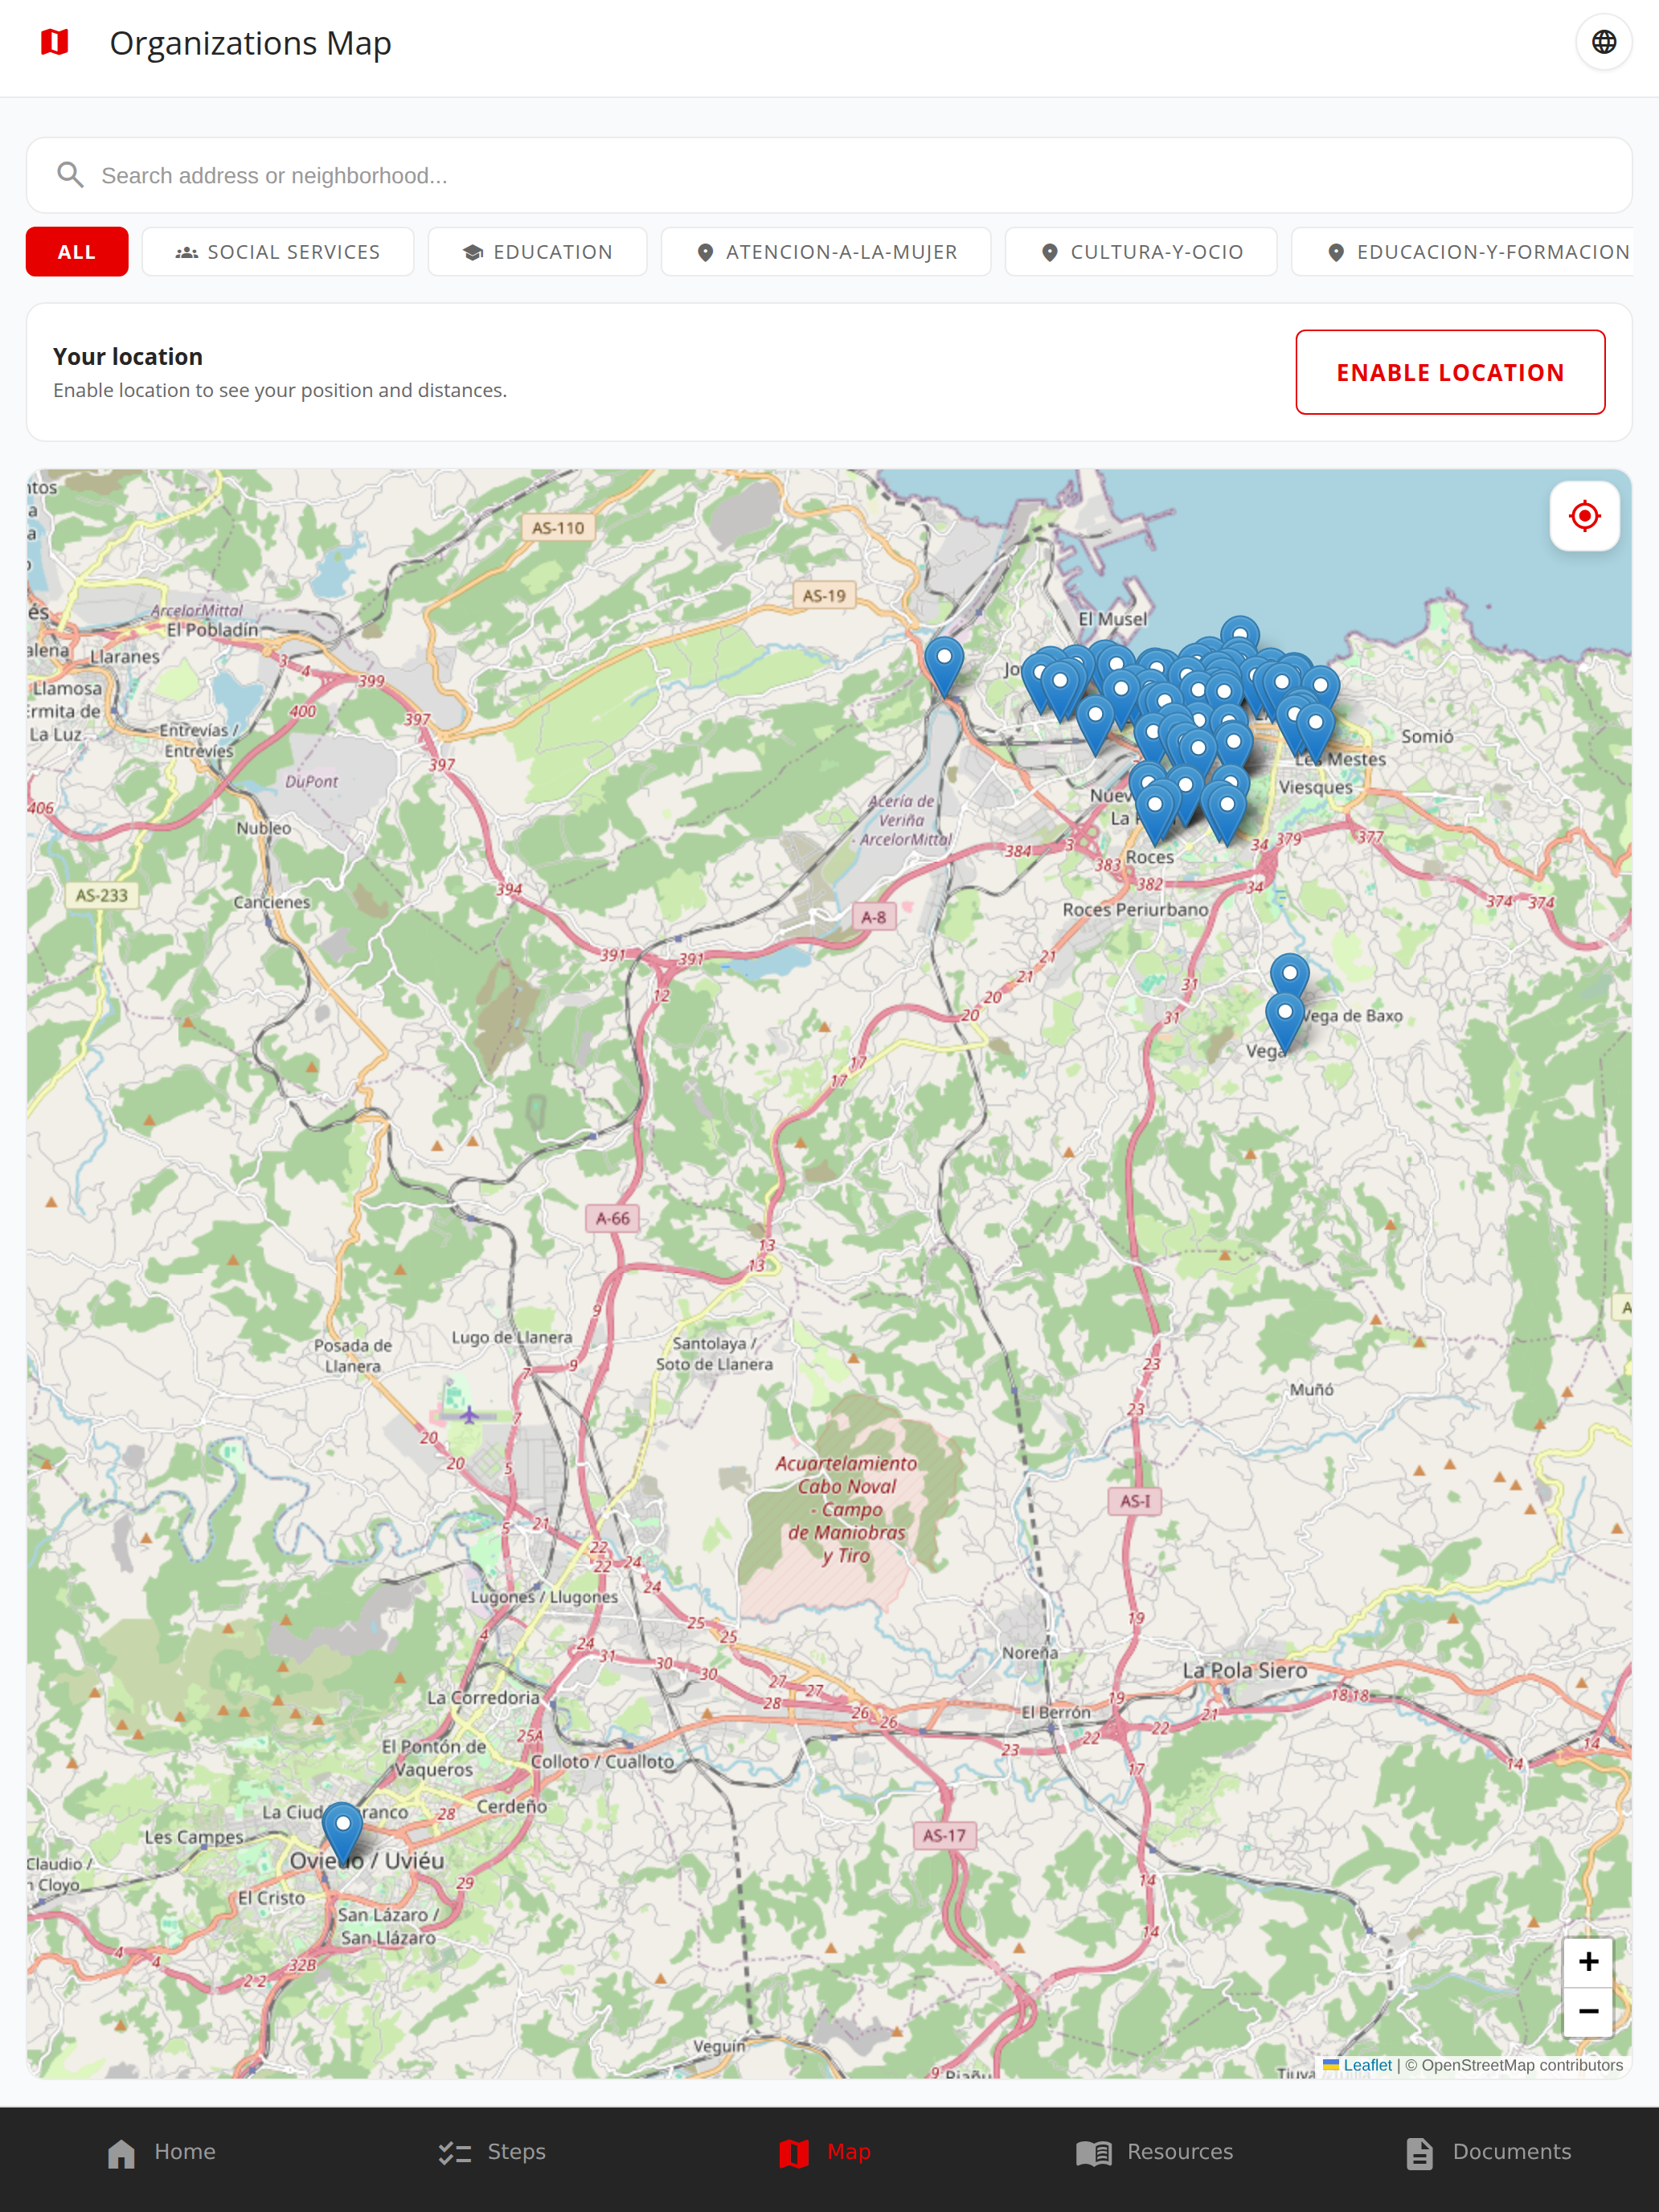Viewport: 1659px width, 2212px height.
Task: Click the red map logo icon
Action: [55, 42]
